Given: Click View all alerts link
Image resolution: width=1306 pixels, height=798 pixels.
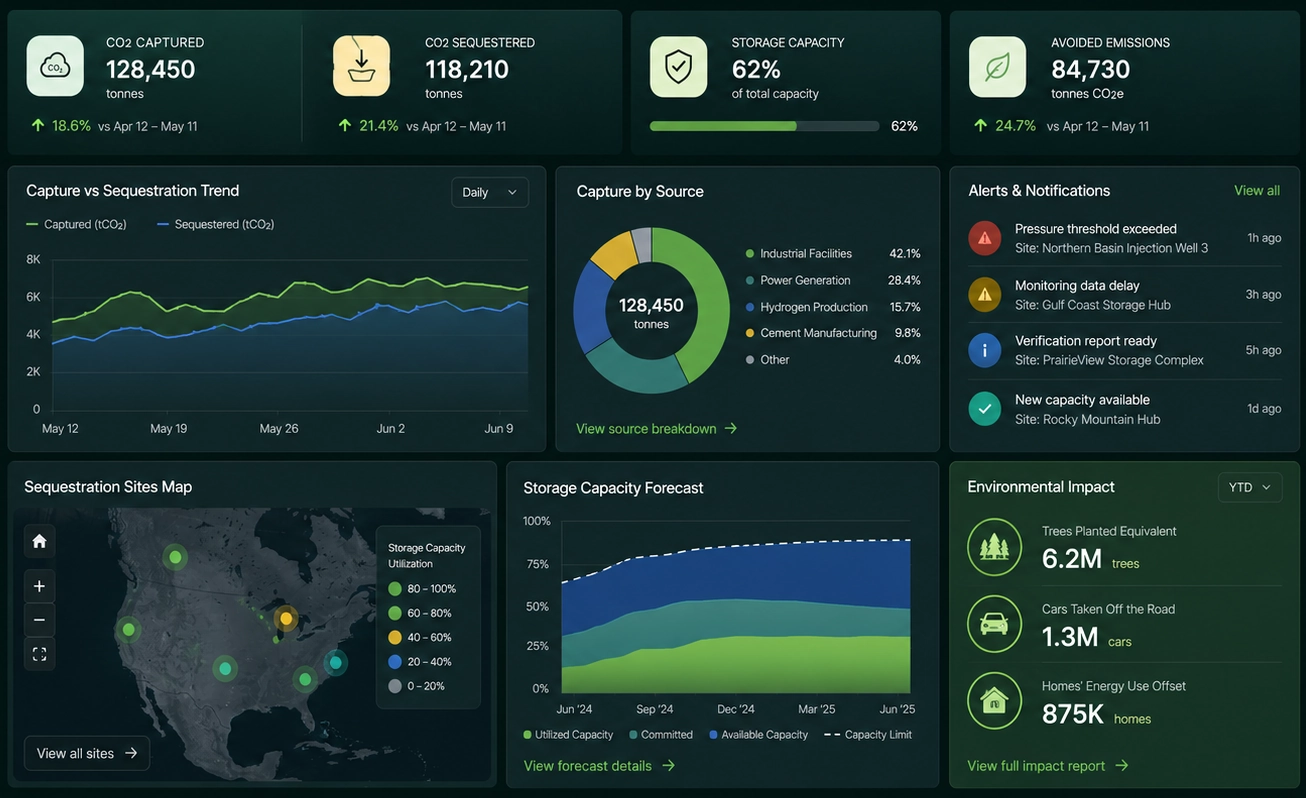Looking at the screenshot, I should [1257, 190].
